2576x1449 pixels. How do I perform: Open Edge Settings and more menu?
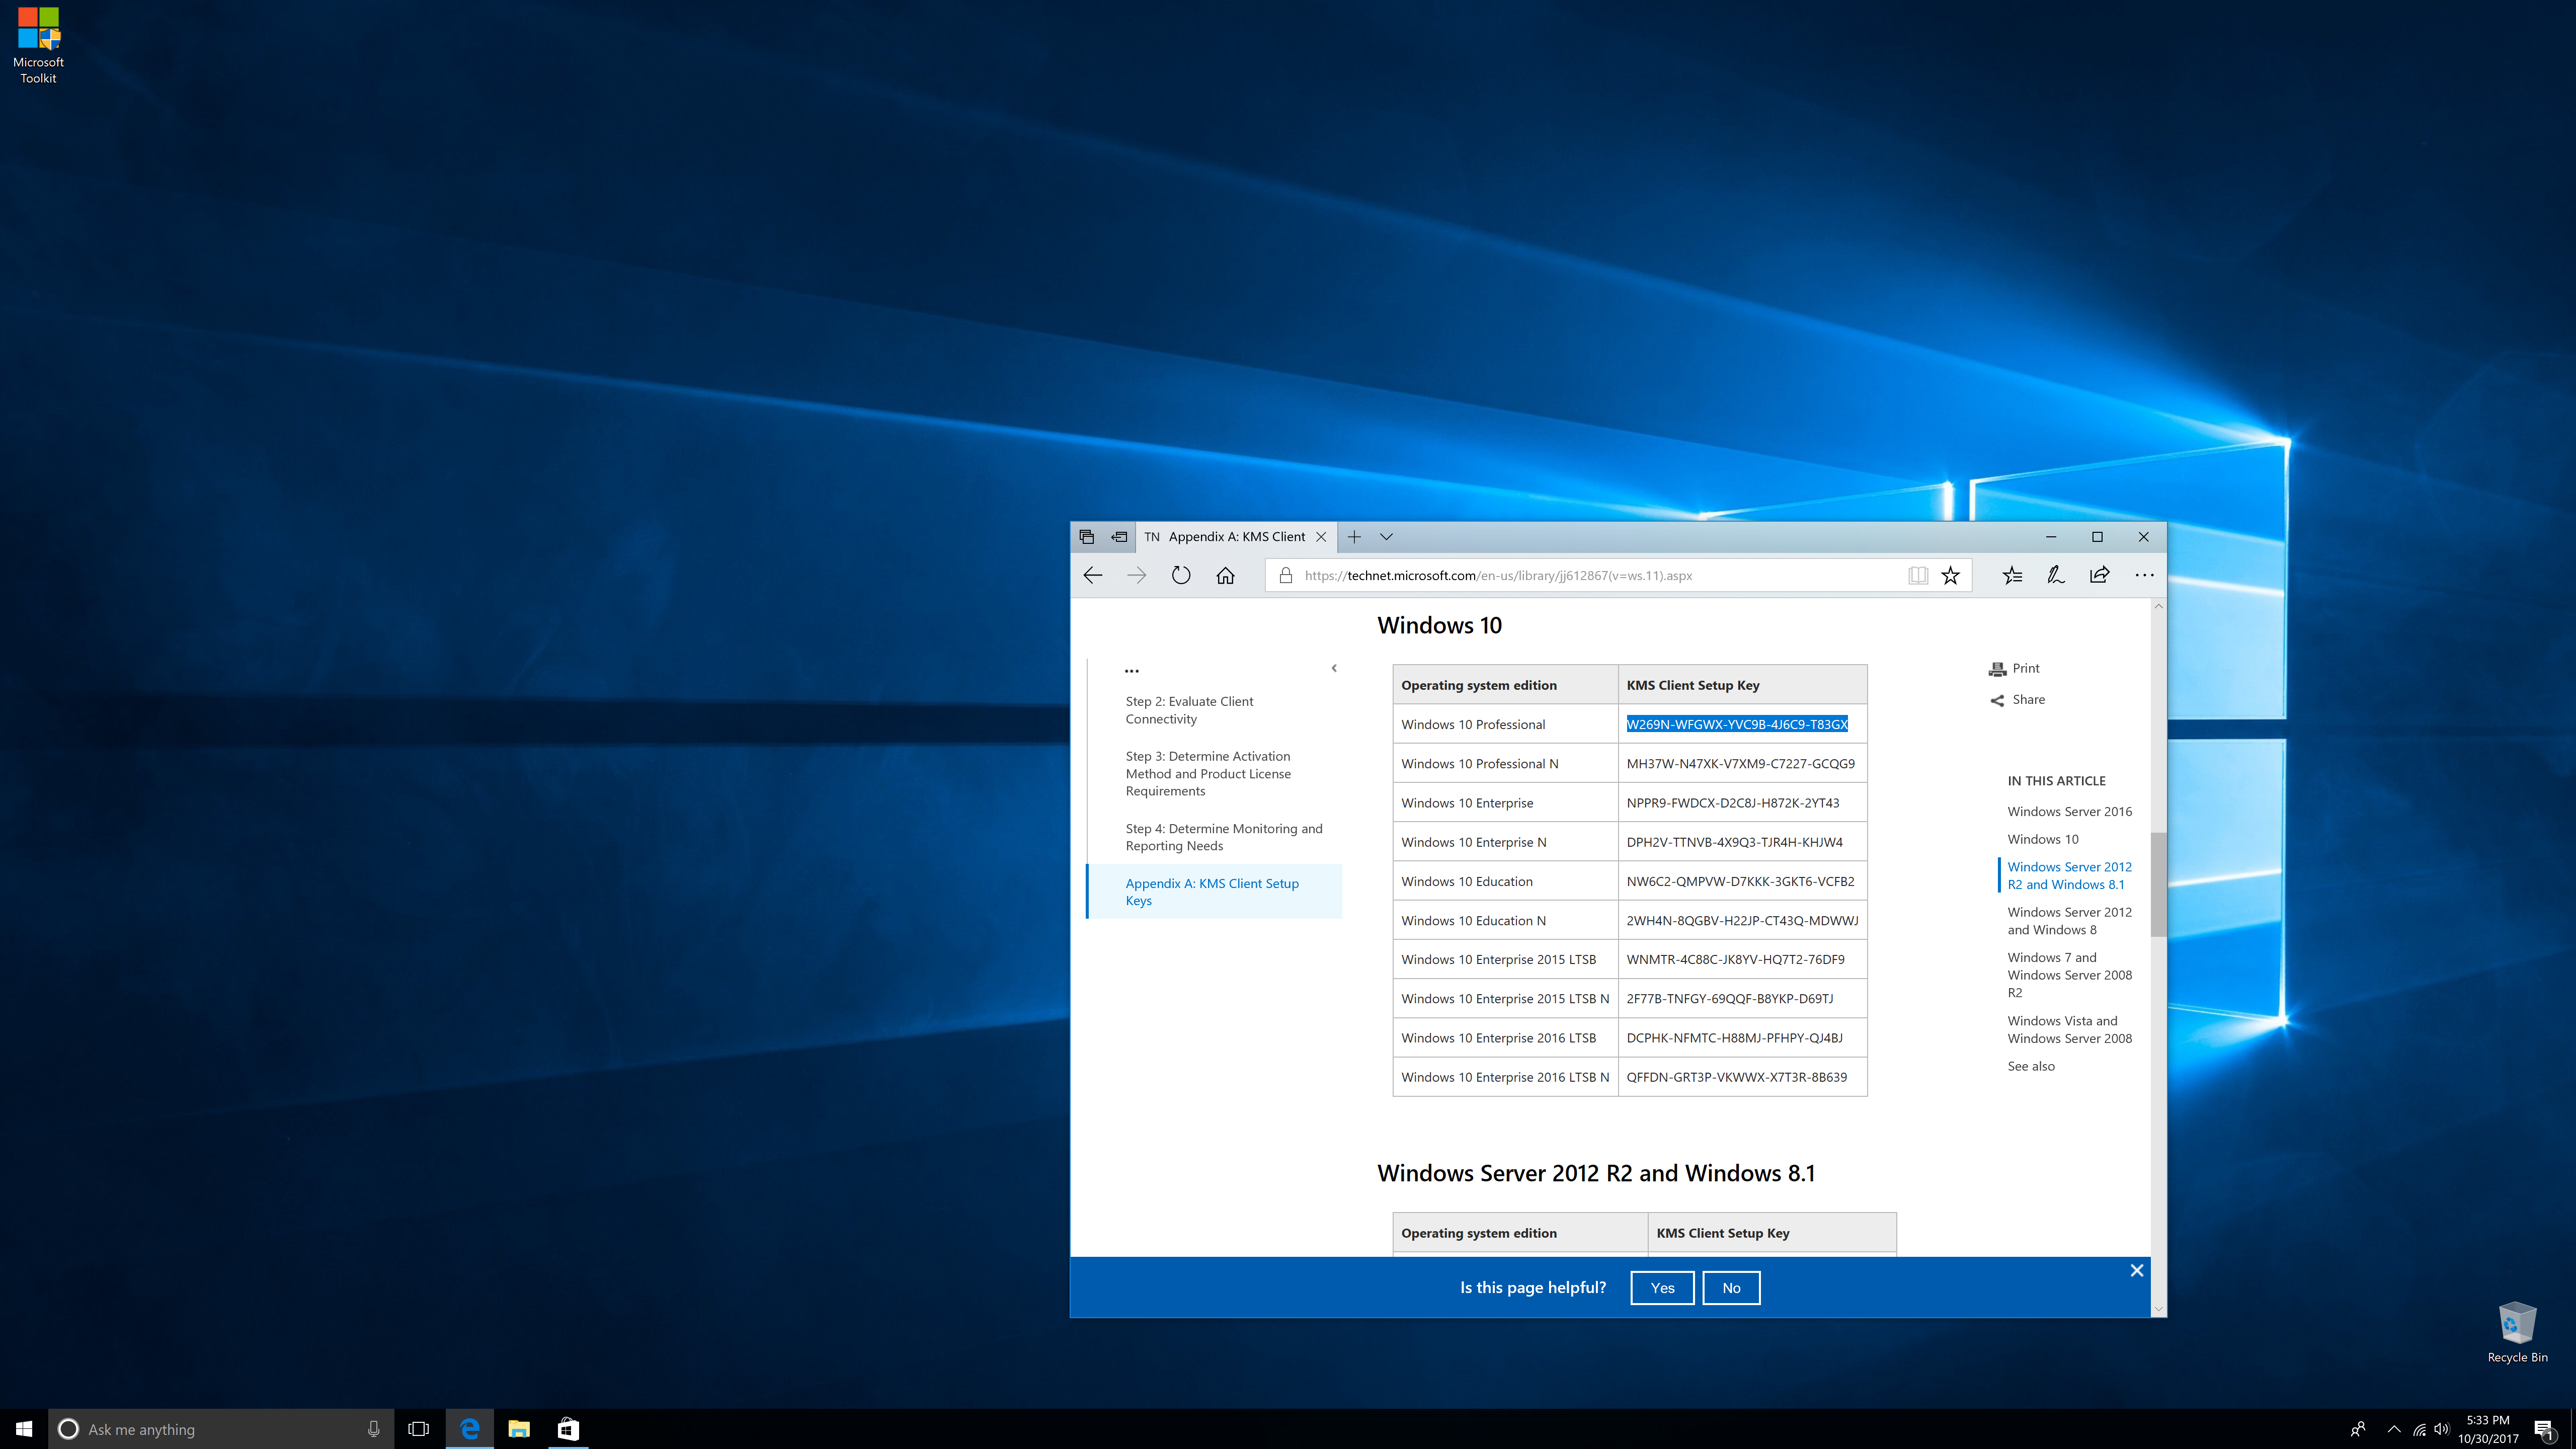point(2144,575)
